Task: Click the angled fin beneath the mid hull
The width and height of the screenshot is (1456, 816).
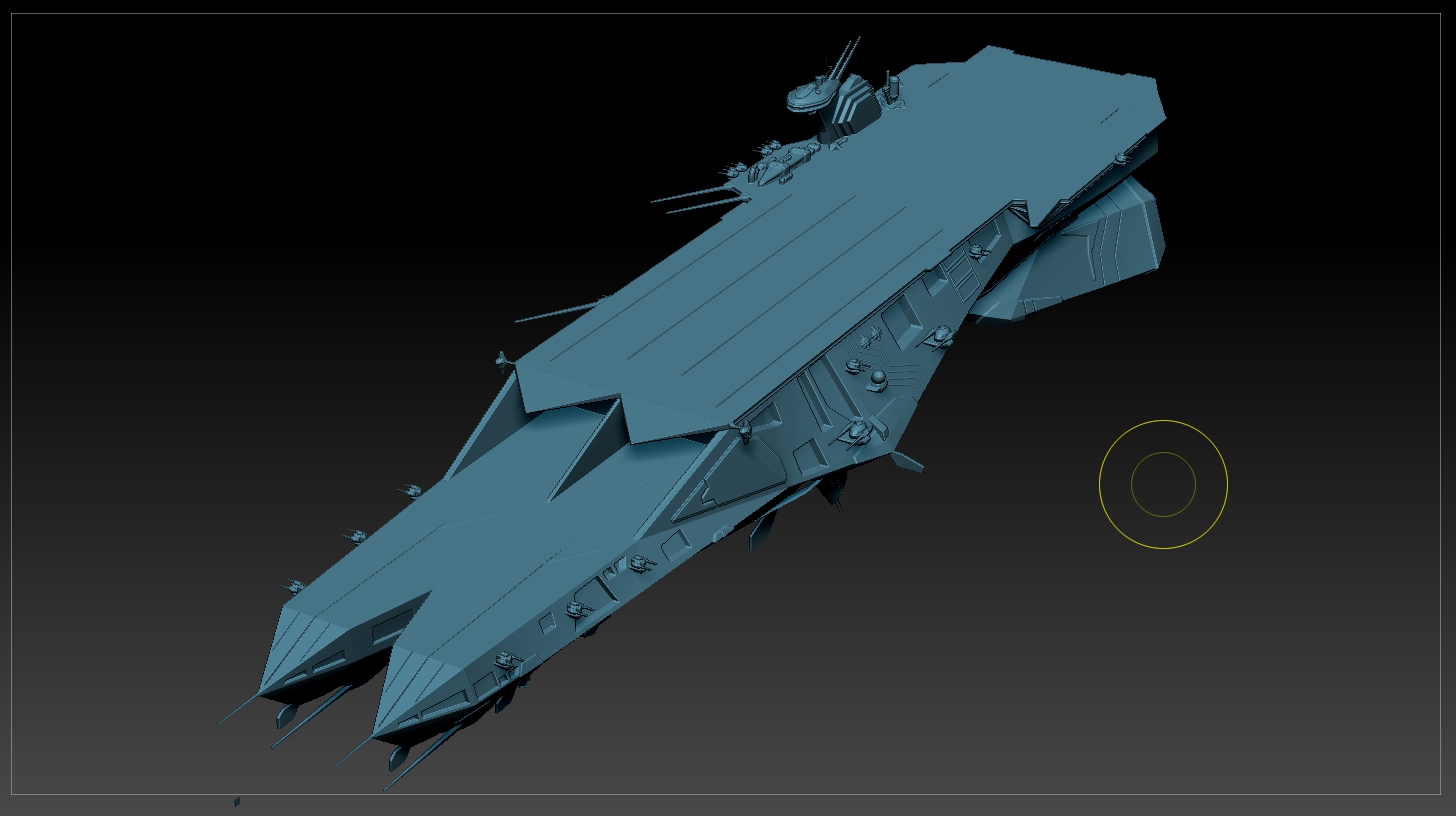Action: [x=906, y=461]
